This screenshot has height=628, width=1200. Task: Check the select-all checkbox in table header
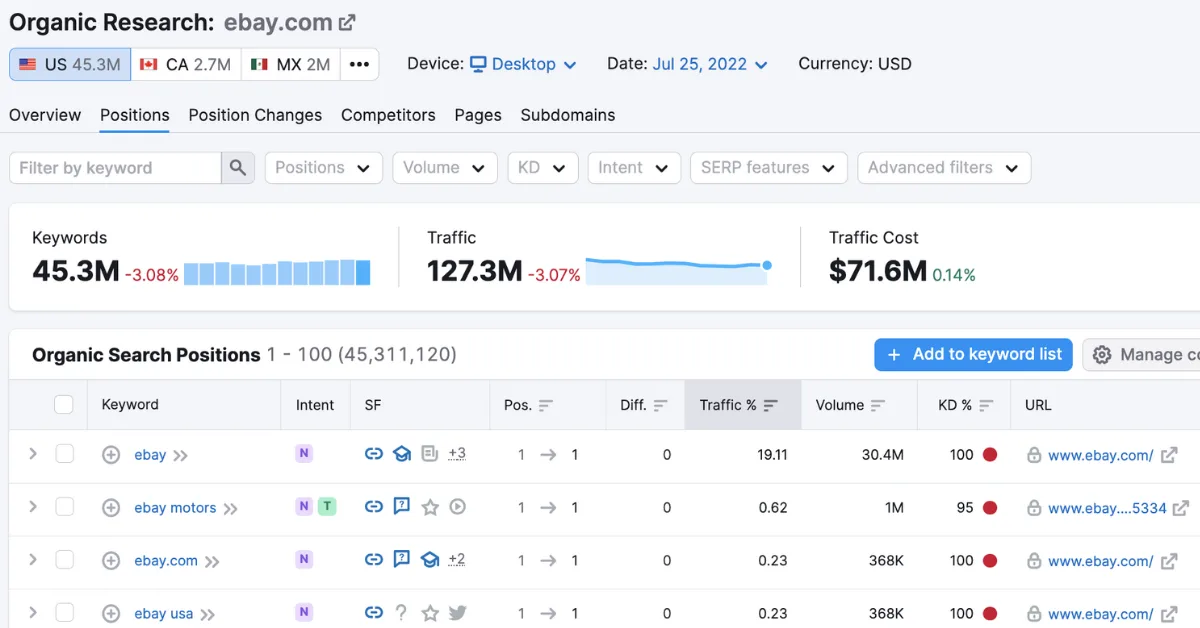click(x=64, y=404)
